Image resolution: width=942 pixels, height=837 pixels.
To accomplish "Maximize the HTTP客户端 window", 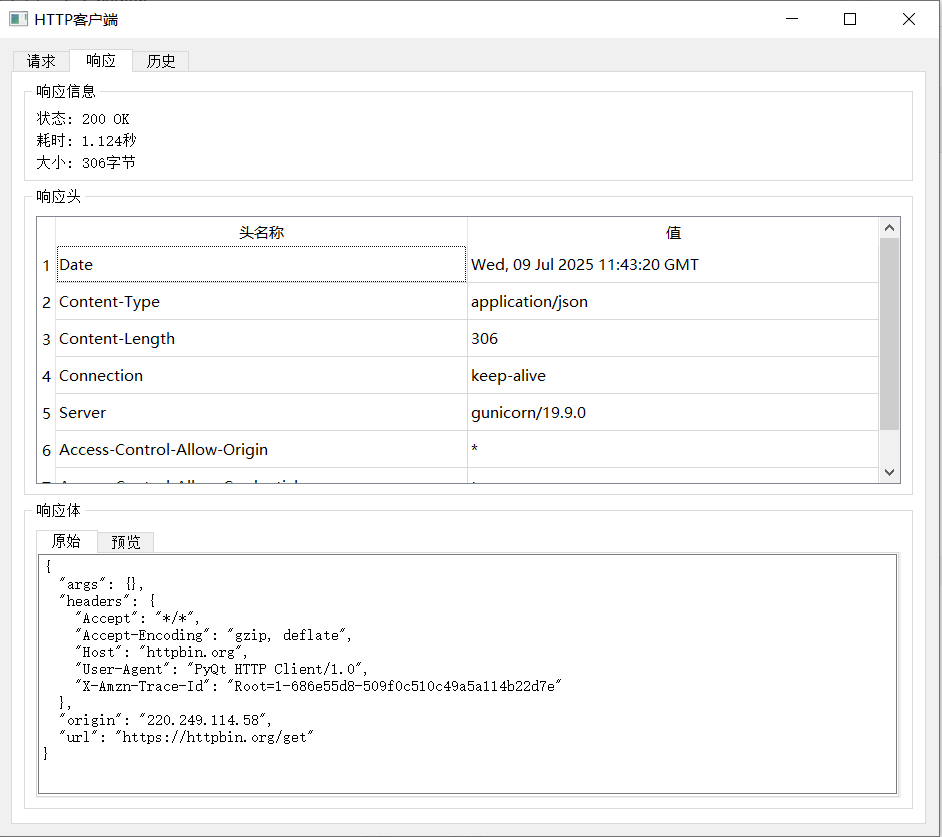I will 850,19.
